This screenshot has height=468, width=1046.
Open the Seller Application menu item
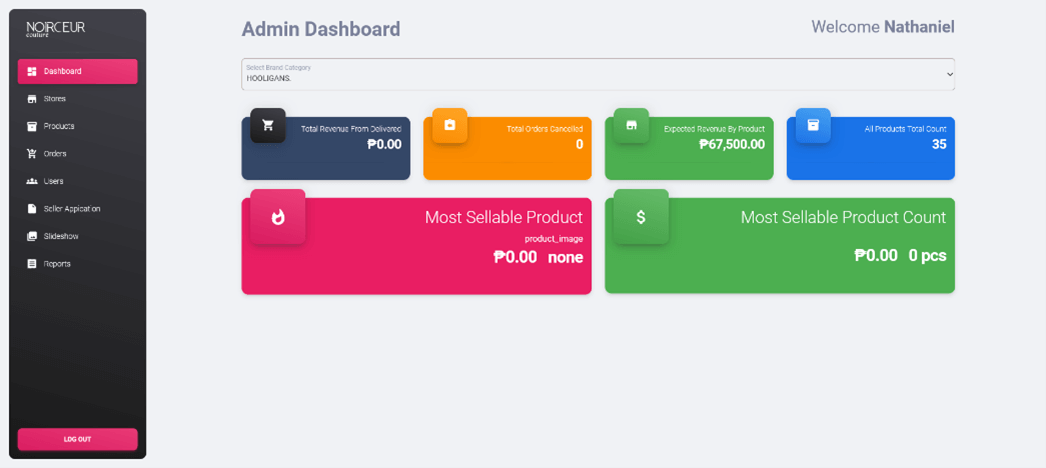[x=72, y=209]
